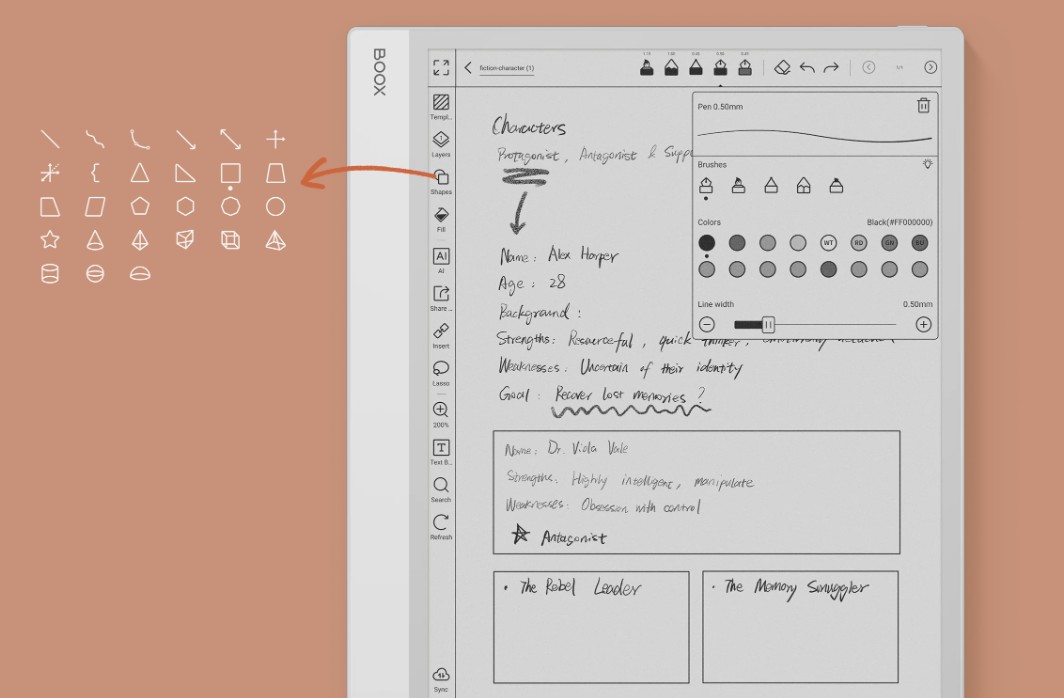Pick the cylinder shape in the palette
Screen dimensions: 1064x698
tap(50, 273)
